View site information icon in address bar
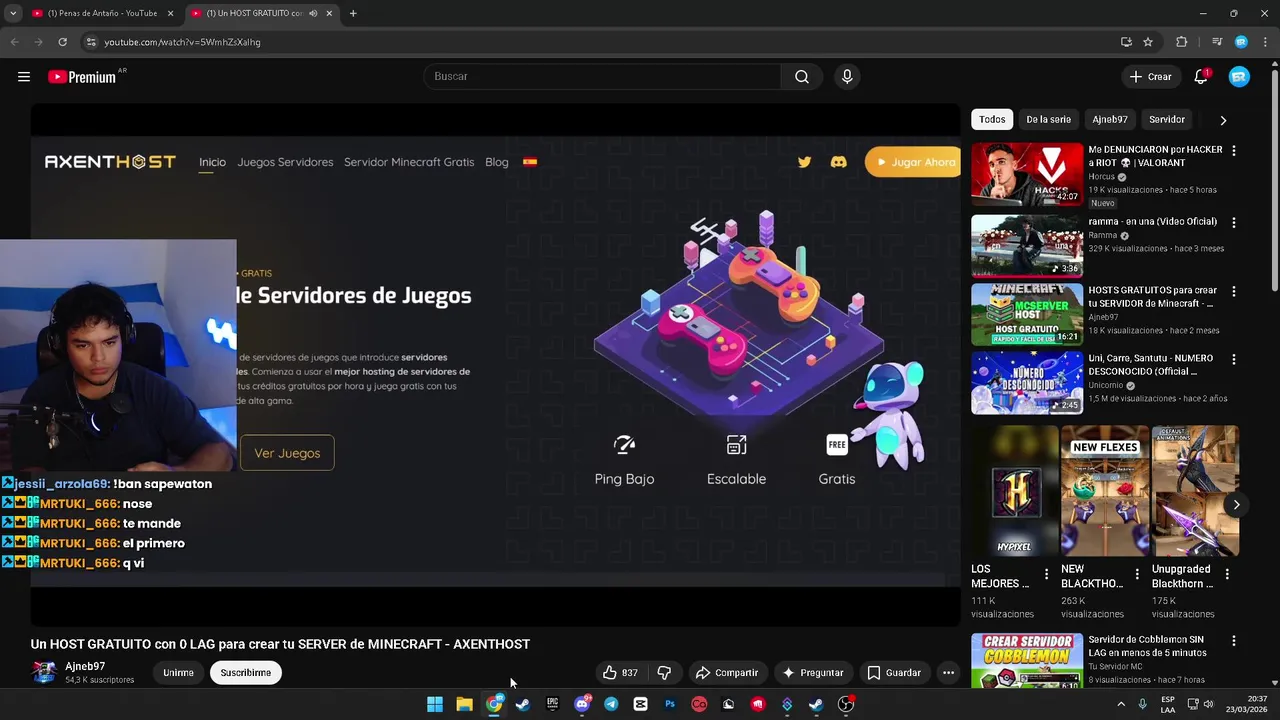Image resolution: width=1280 pixels, height=720 pixels. click(x=91, y=42)
